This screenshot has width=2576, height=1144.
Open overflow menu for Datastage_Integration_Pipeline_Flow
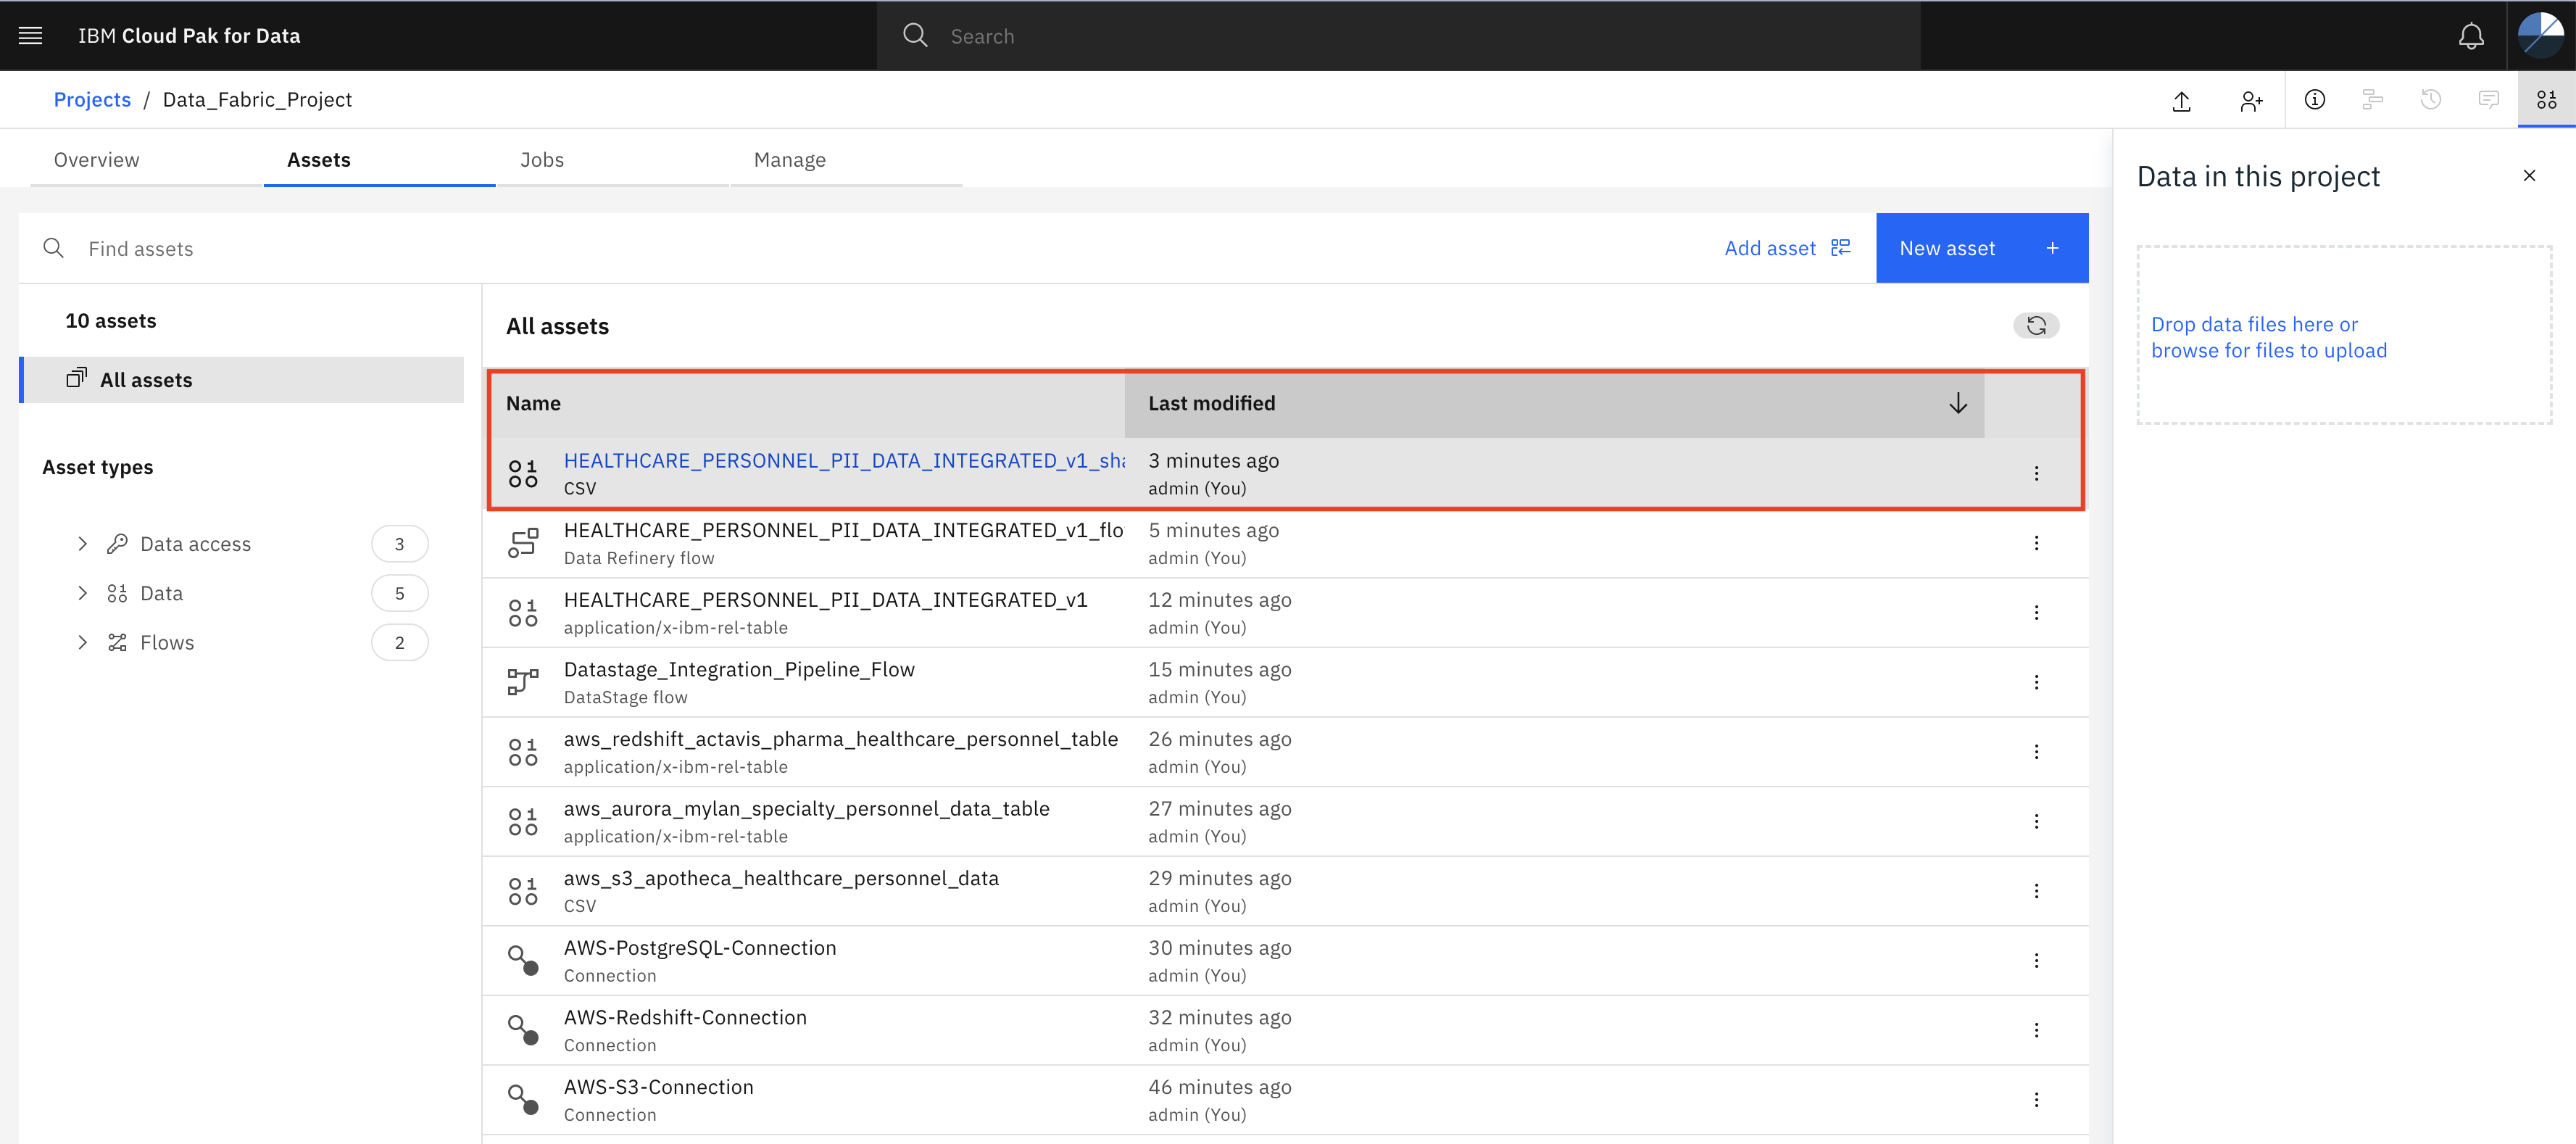click(2036, 682)
